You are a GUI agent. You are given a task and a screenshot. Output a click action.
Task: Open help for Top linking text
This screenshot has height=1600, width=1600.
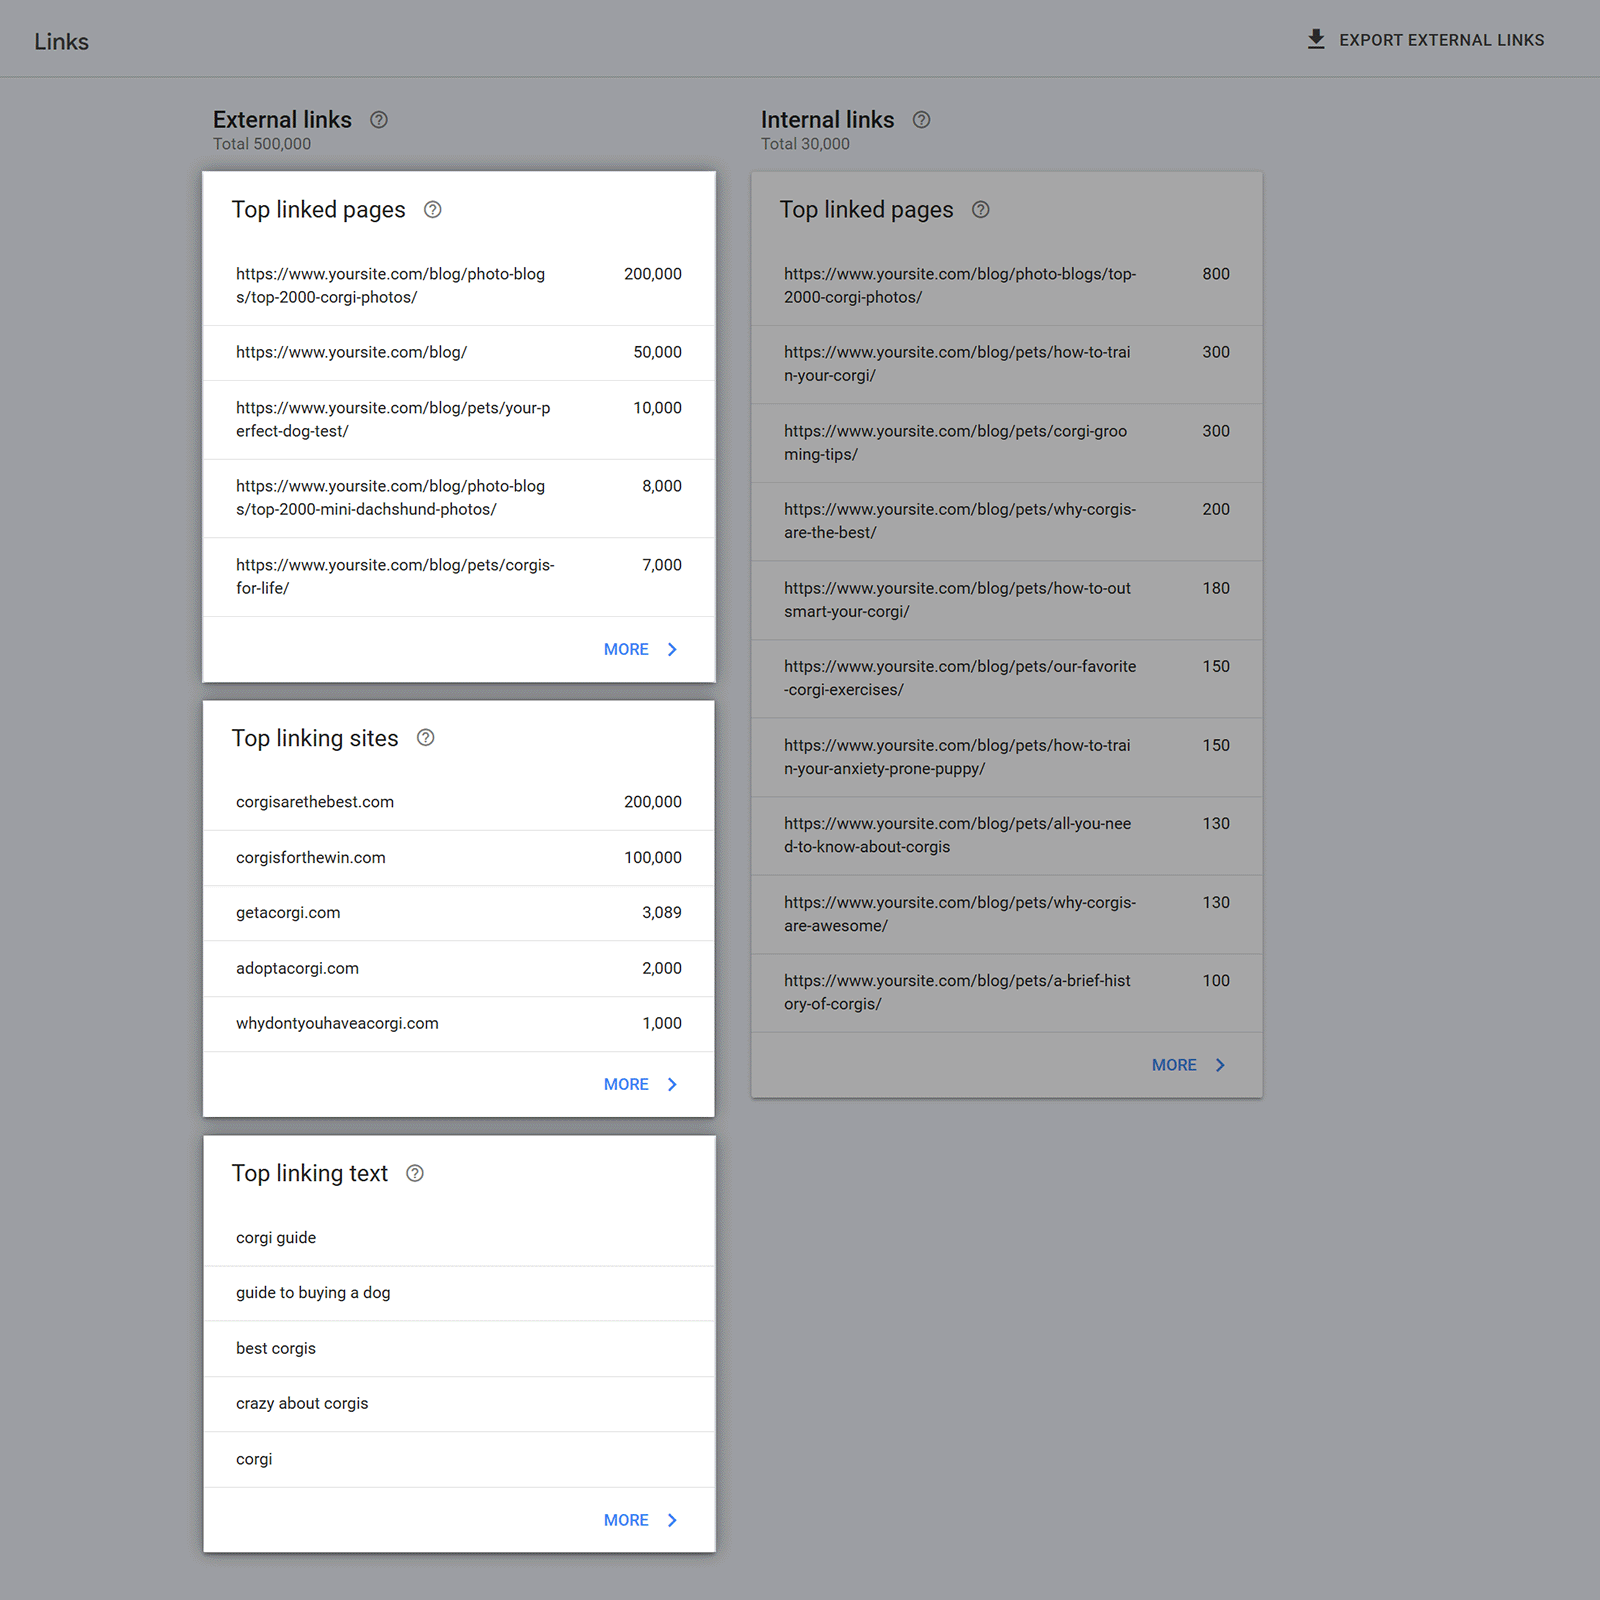(x=414, y=1172)
